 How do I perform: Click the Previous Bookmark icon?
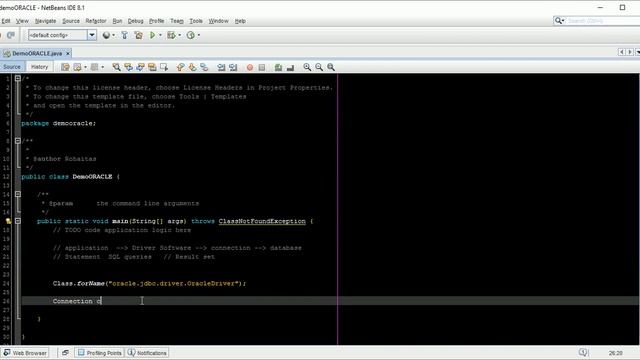(x=180, y=67)
